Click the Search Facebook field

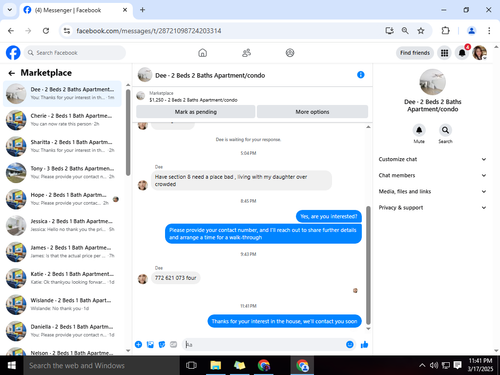75,53
